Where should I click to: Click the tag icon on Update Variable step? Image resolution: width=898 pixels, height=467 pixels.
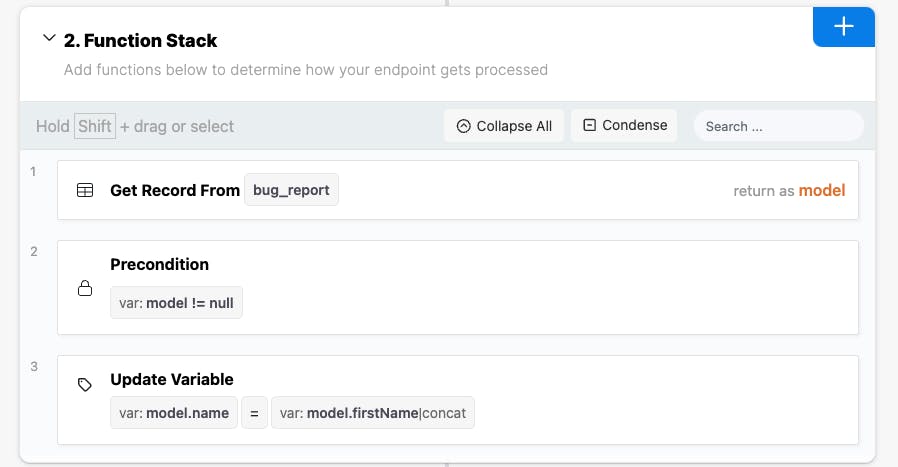click(x=85, y=384)
